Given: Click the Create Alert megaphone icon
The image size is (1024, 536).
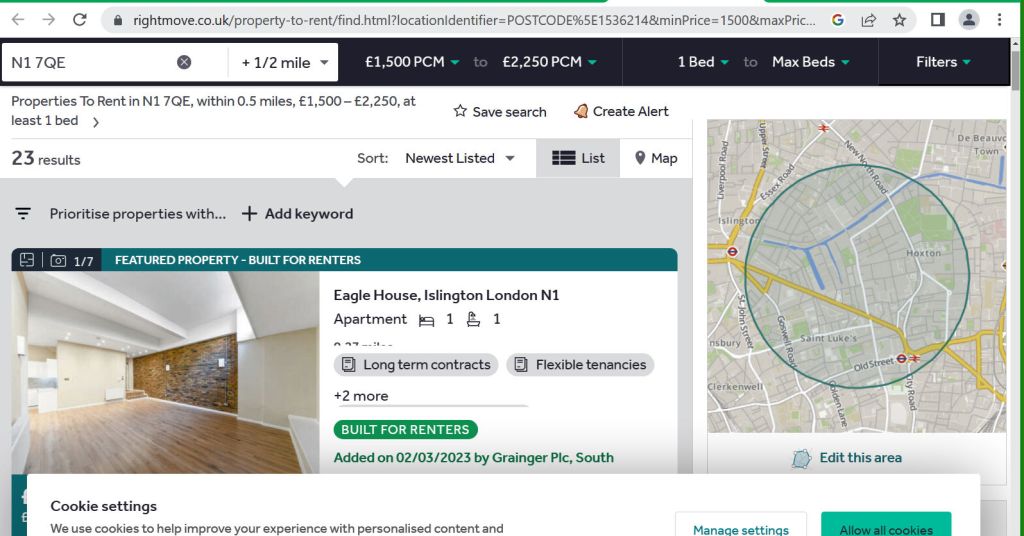Looking at the screenshot, I should (x=581, y=111).
